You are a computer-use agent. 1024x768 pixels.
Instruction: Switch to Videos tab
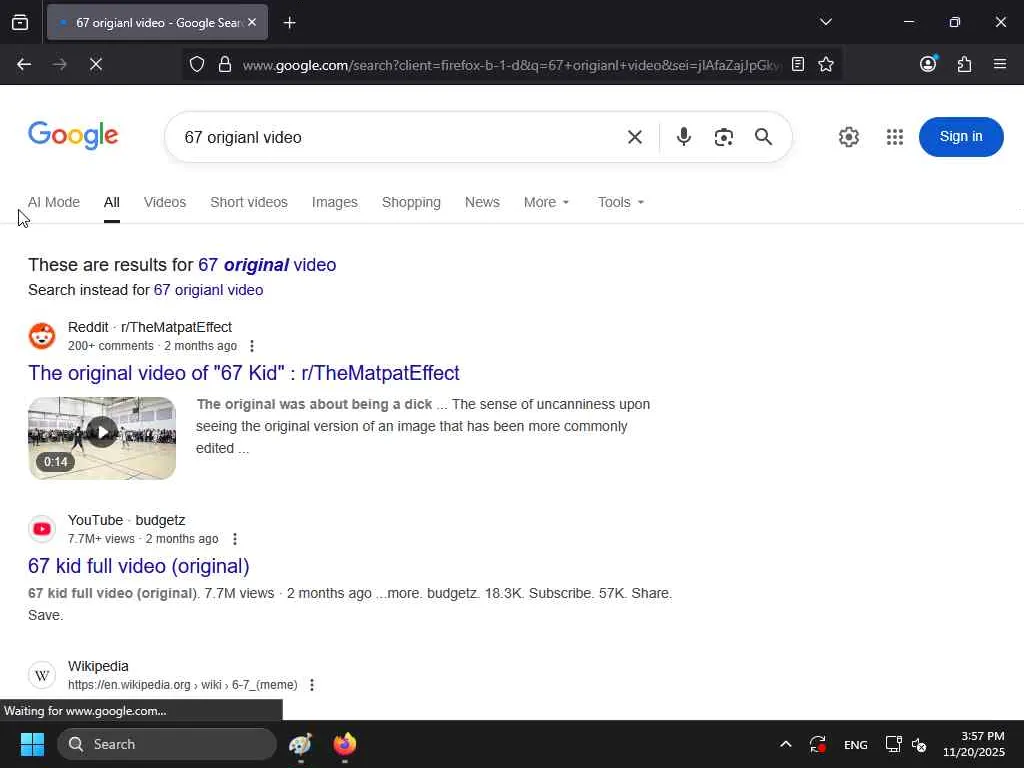coord(165,202)
